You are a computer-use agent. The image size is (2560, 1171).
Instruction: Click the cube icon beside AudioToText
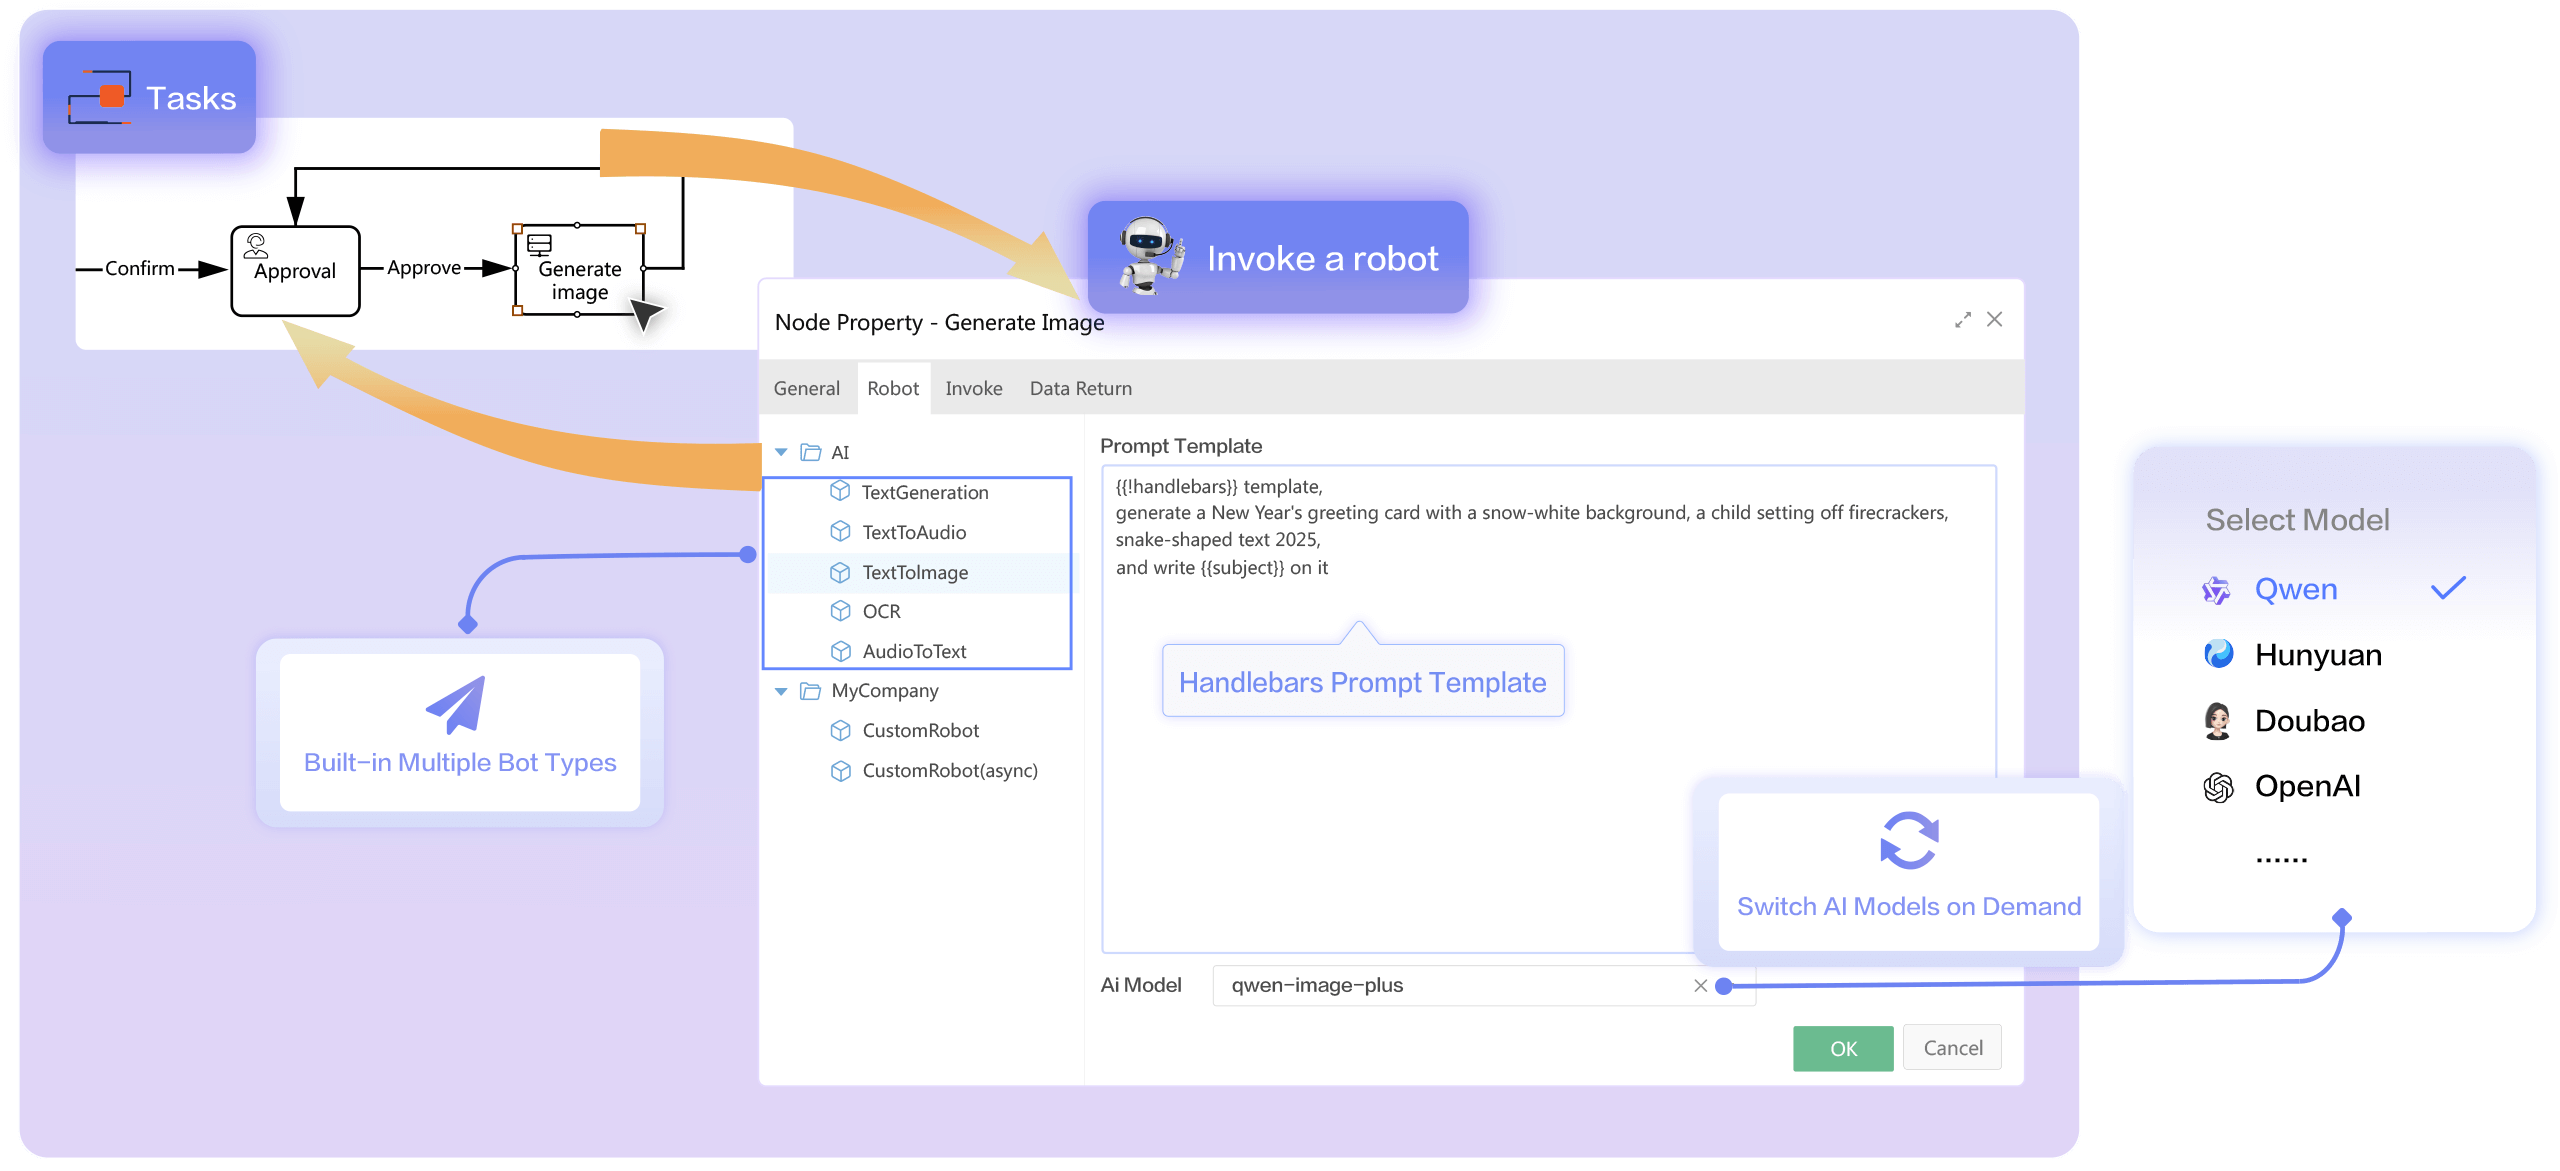pyautogui.click(x=840, y=651)
